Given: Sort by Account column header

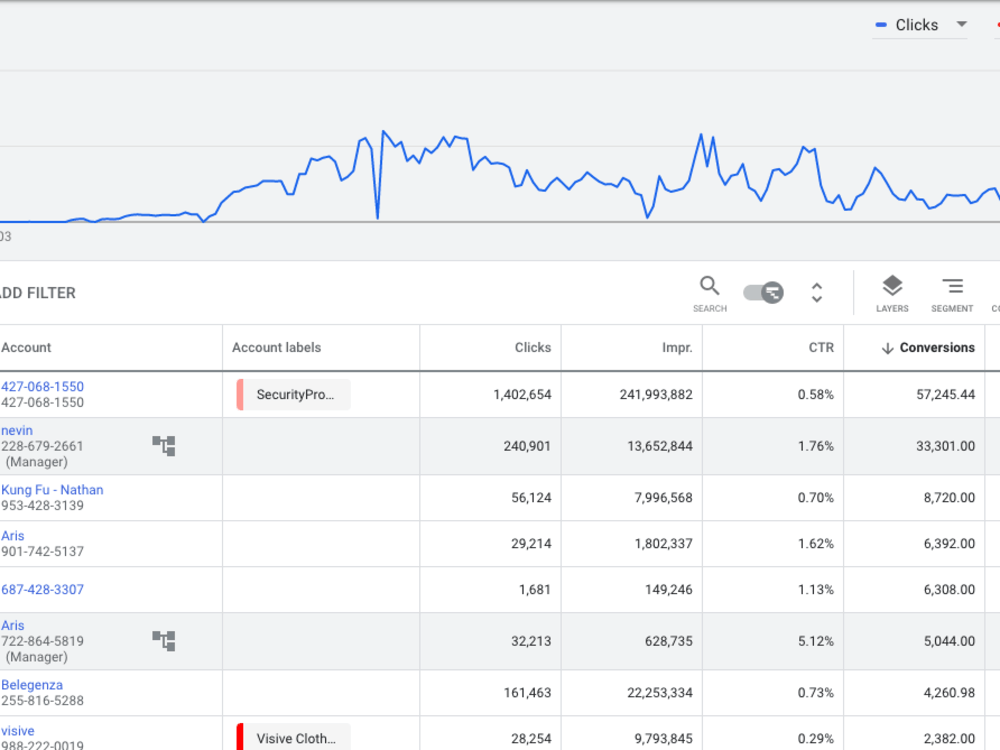Looking at the screenshot, I should pyautogui.click(x=26, y=348).
